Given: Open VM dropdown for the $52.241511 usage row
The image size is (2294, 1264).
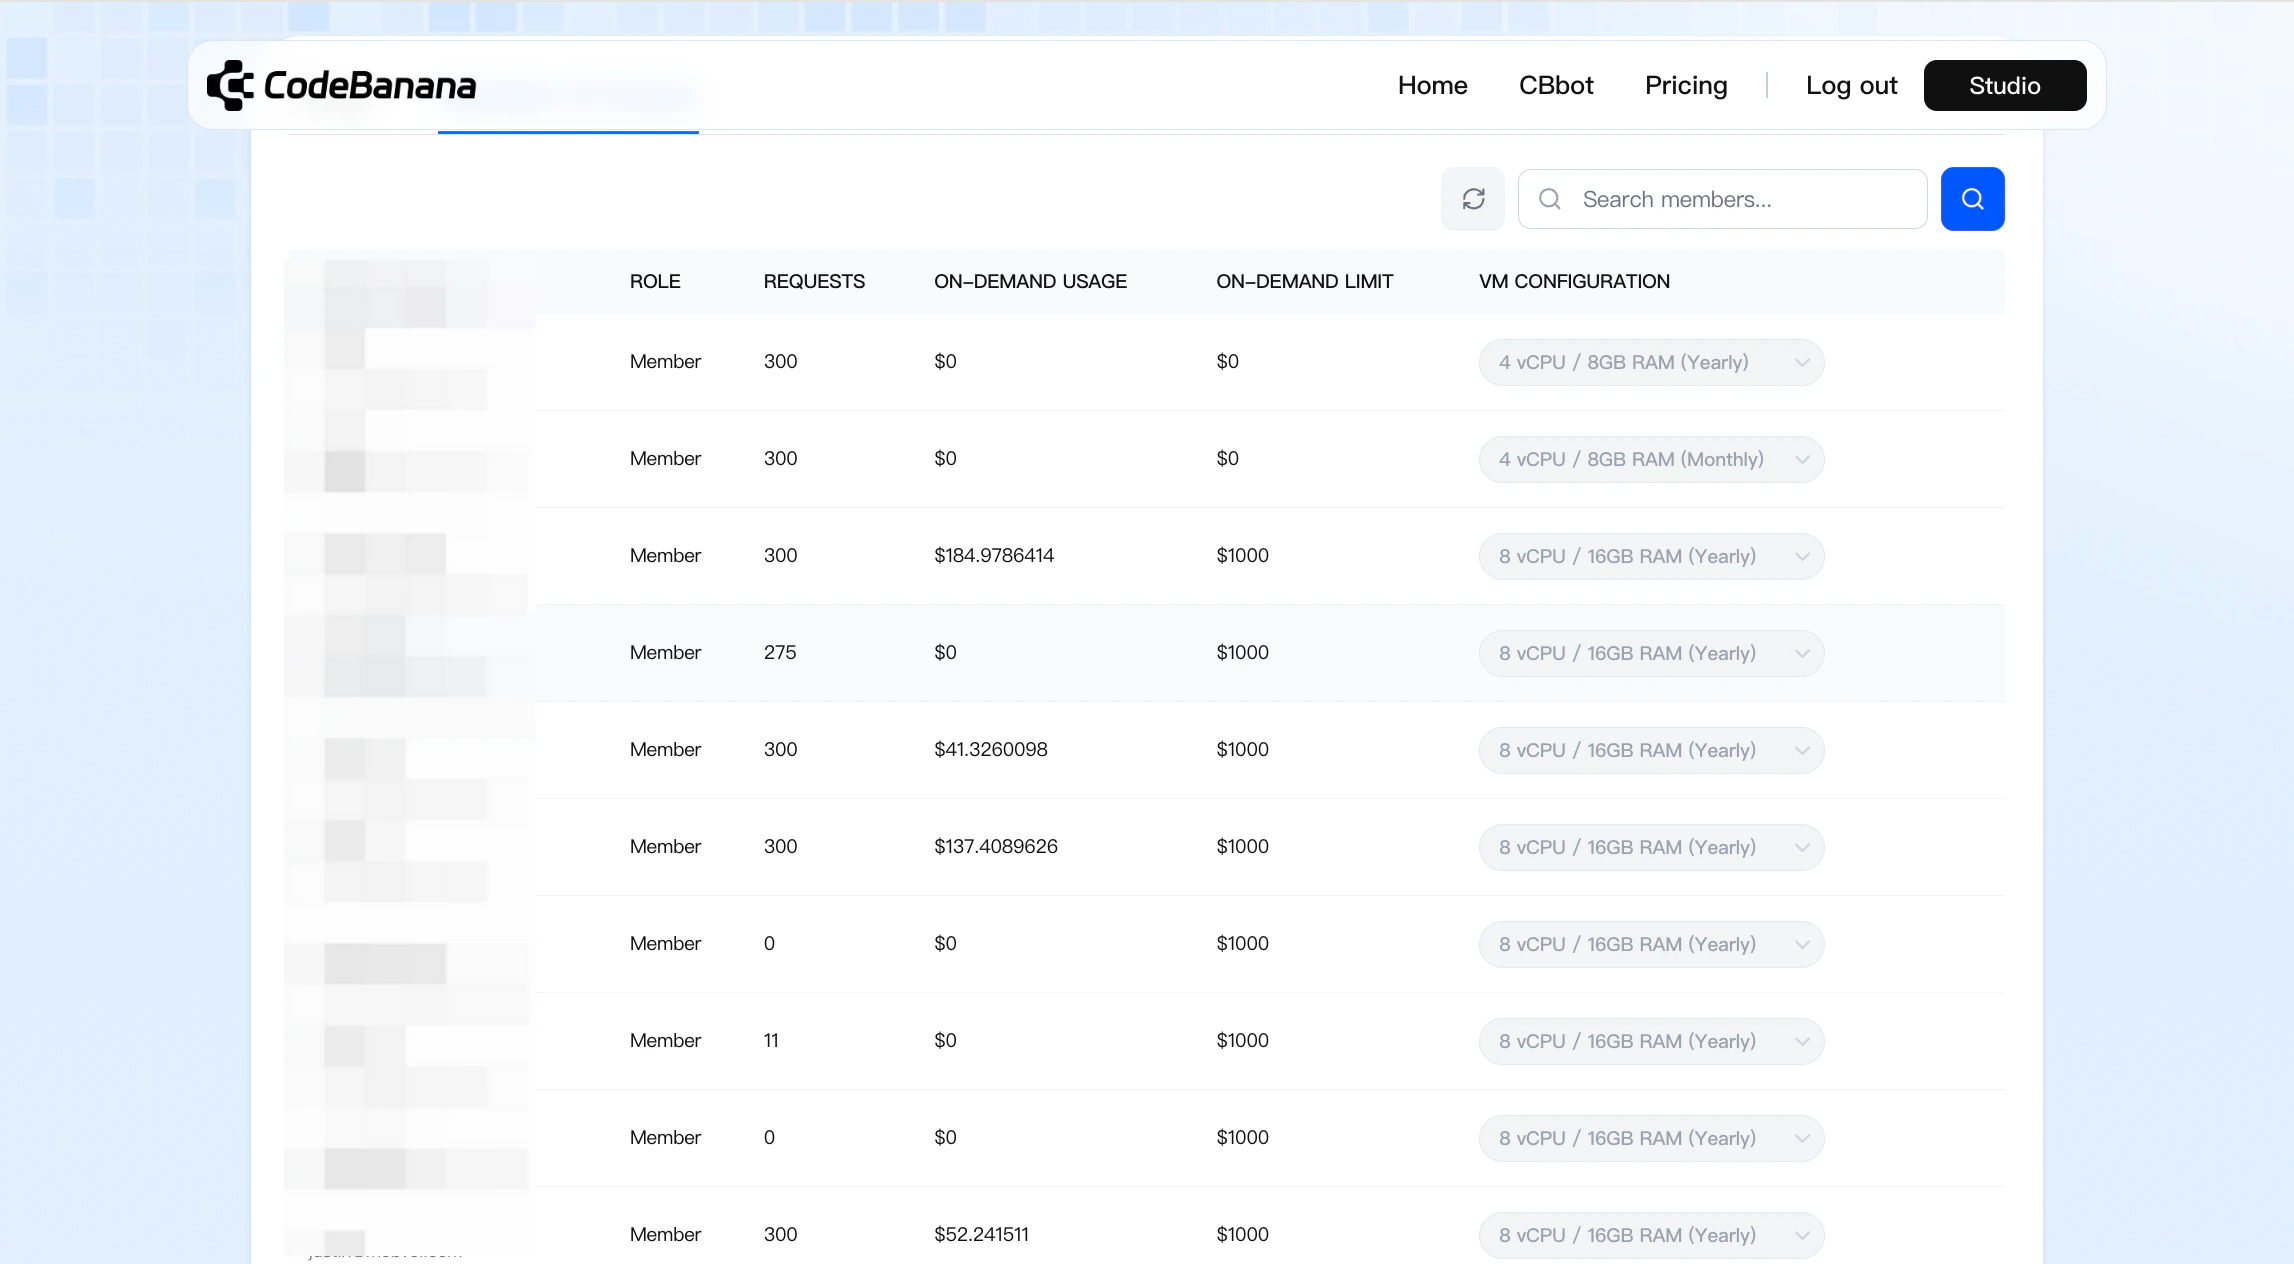Looking at the screenshot, I should tap(1651, 1235).
